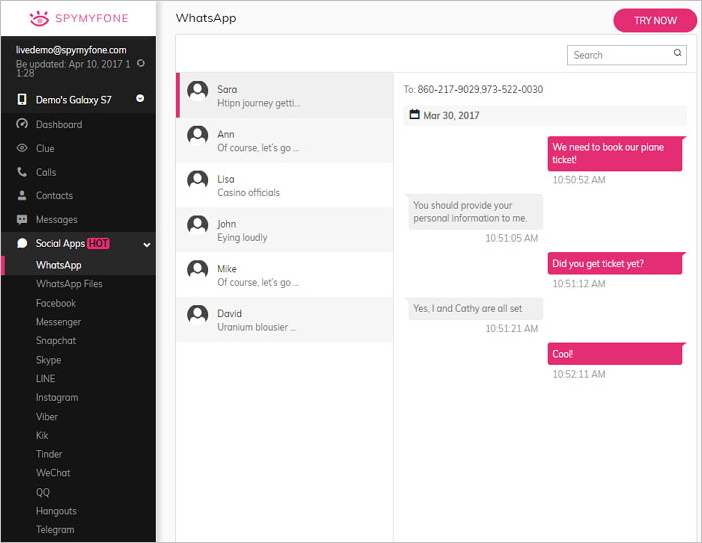Viewport: 702px width, 543px height.
Task: Open Facebook in the sidebar
Action: [56, 303]
